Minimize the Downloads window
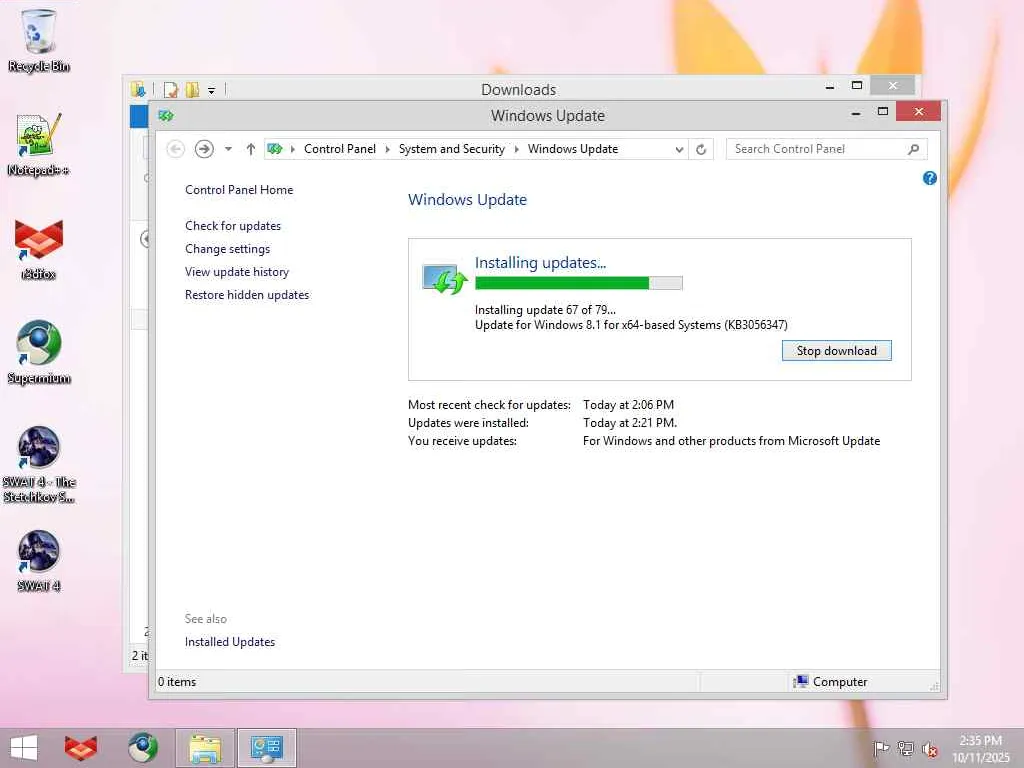Screen dimensions: 1024x768 (829, 86)
